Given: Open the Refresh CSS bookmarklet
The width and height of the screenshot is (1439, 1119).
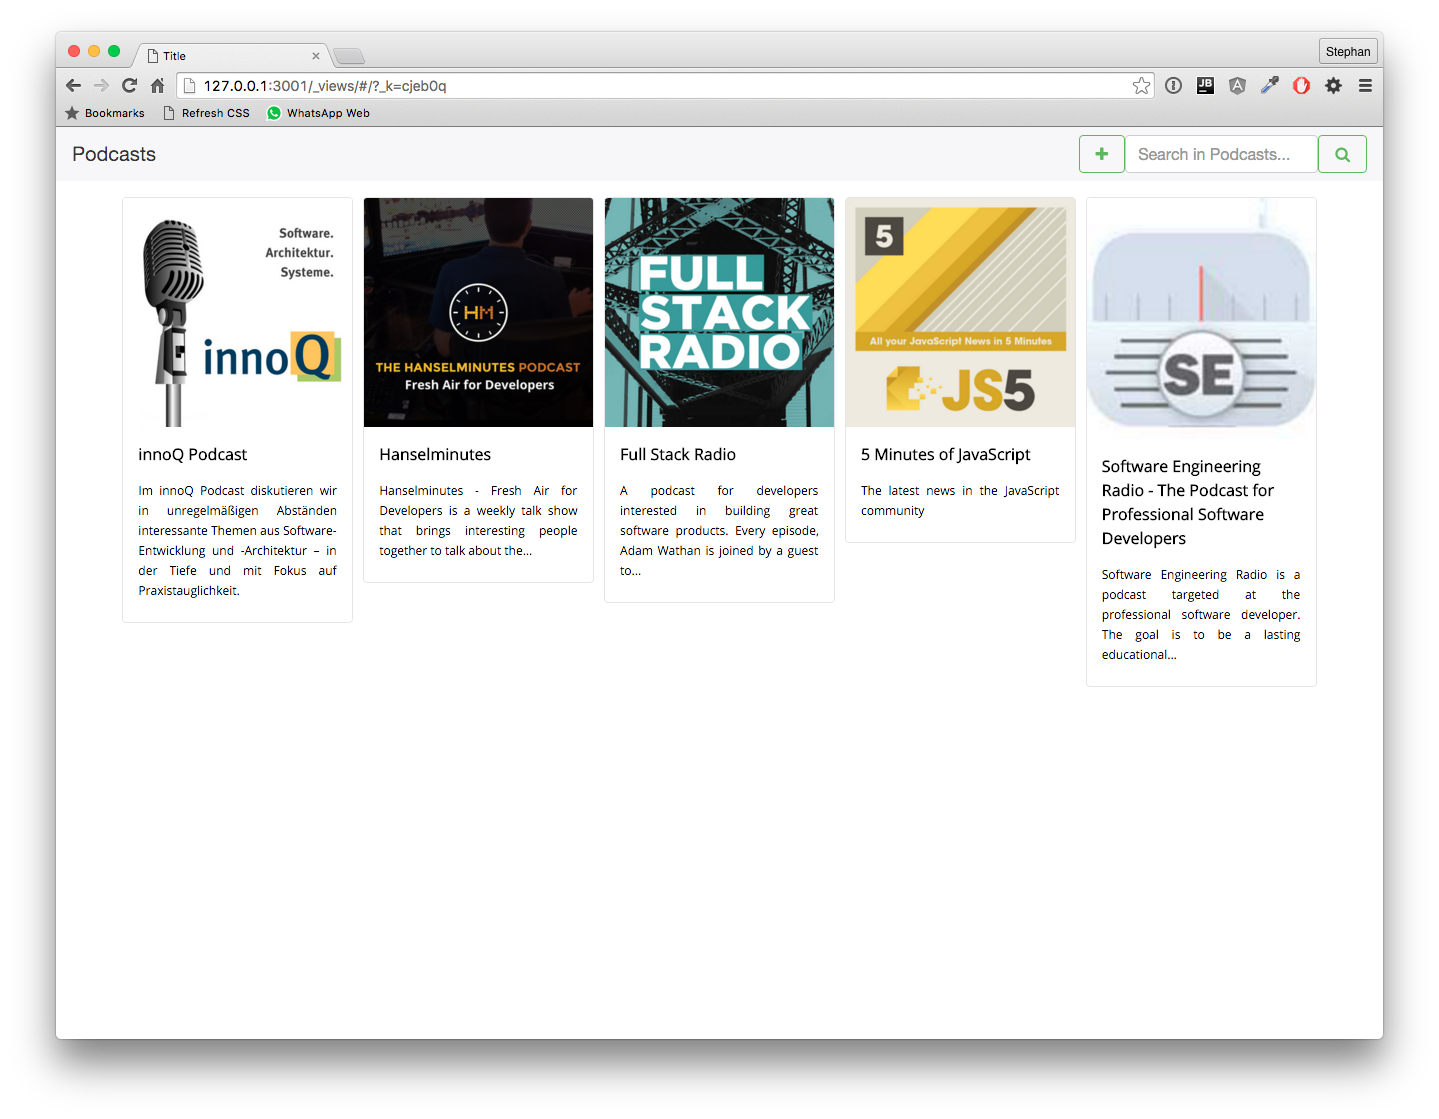Looking at the screenshot, I should click(x=206, y=113).
